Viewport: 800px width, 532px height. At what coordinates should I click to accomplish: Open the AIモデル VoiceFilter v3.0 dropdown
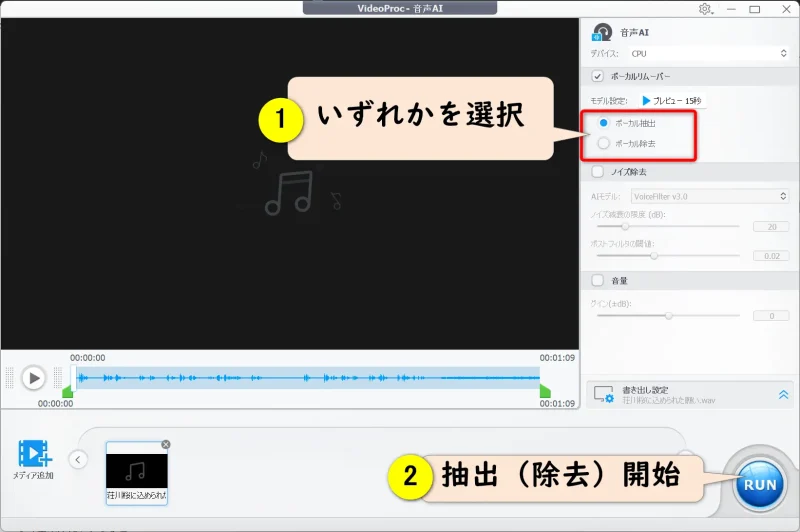(x=710, y=196)
